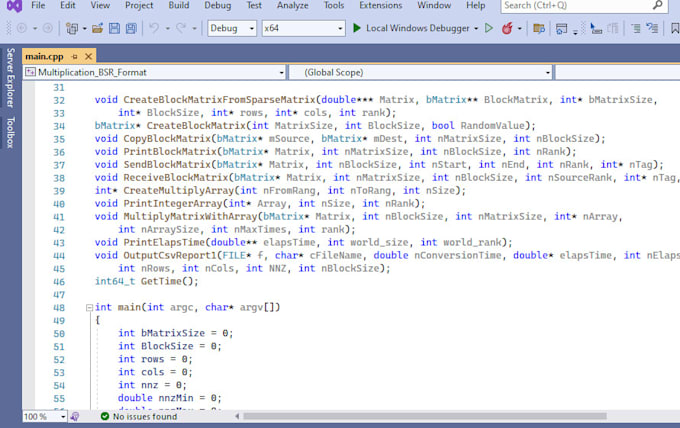
Task: Click the uncomment lines icon
Action: click(x=652, y=29)
